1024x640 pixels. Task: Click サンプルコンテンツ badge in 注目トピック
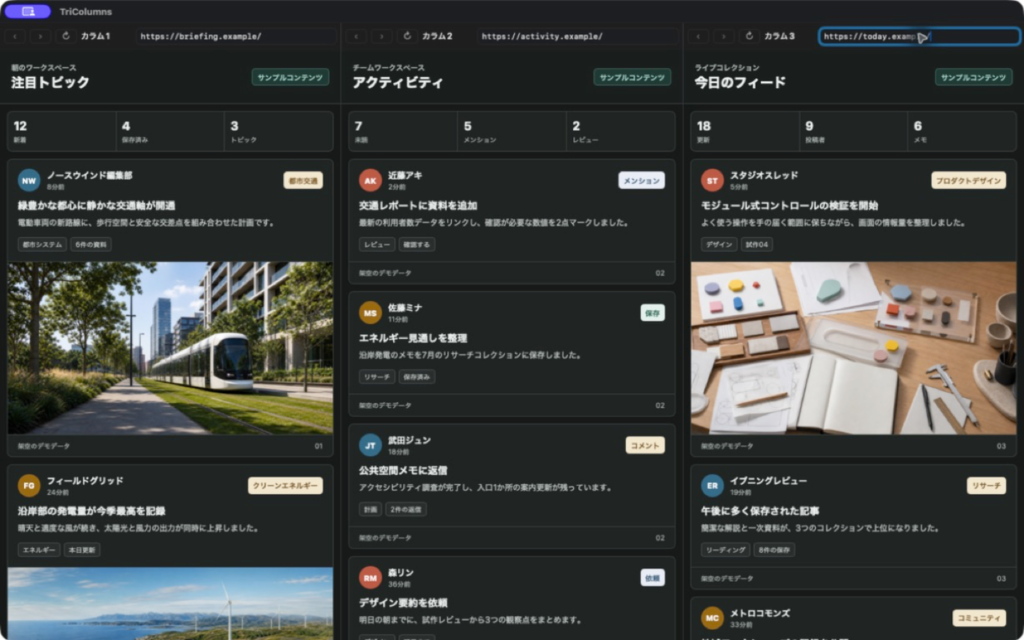point(290,77)
